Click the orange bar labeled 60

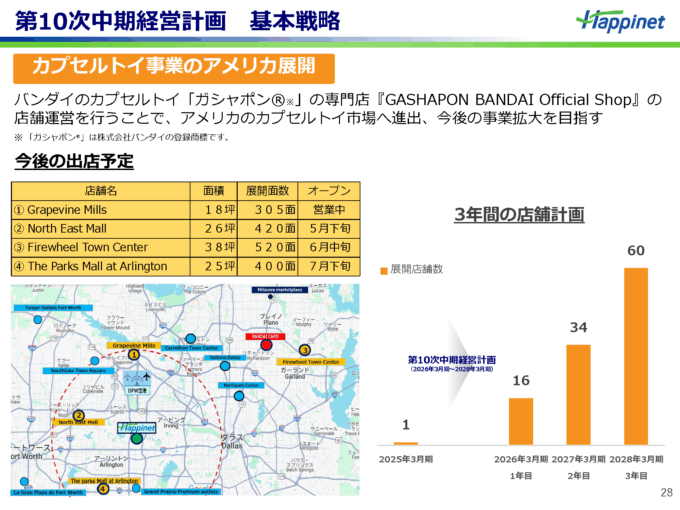tap(635, 355)
